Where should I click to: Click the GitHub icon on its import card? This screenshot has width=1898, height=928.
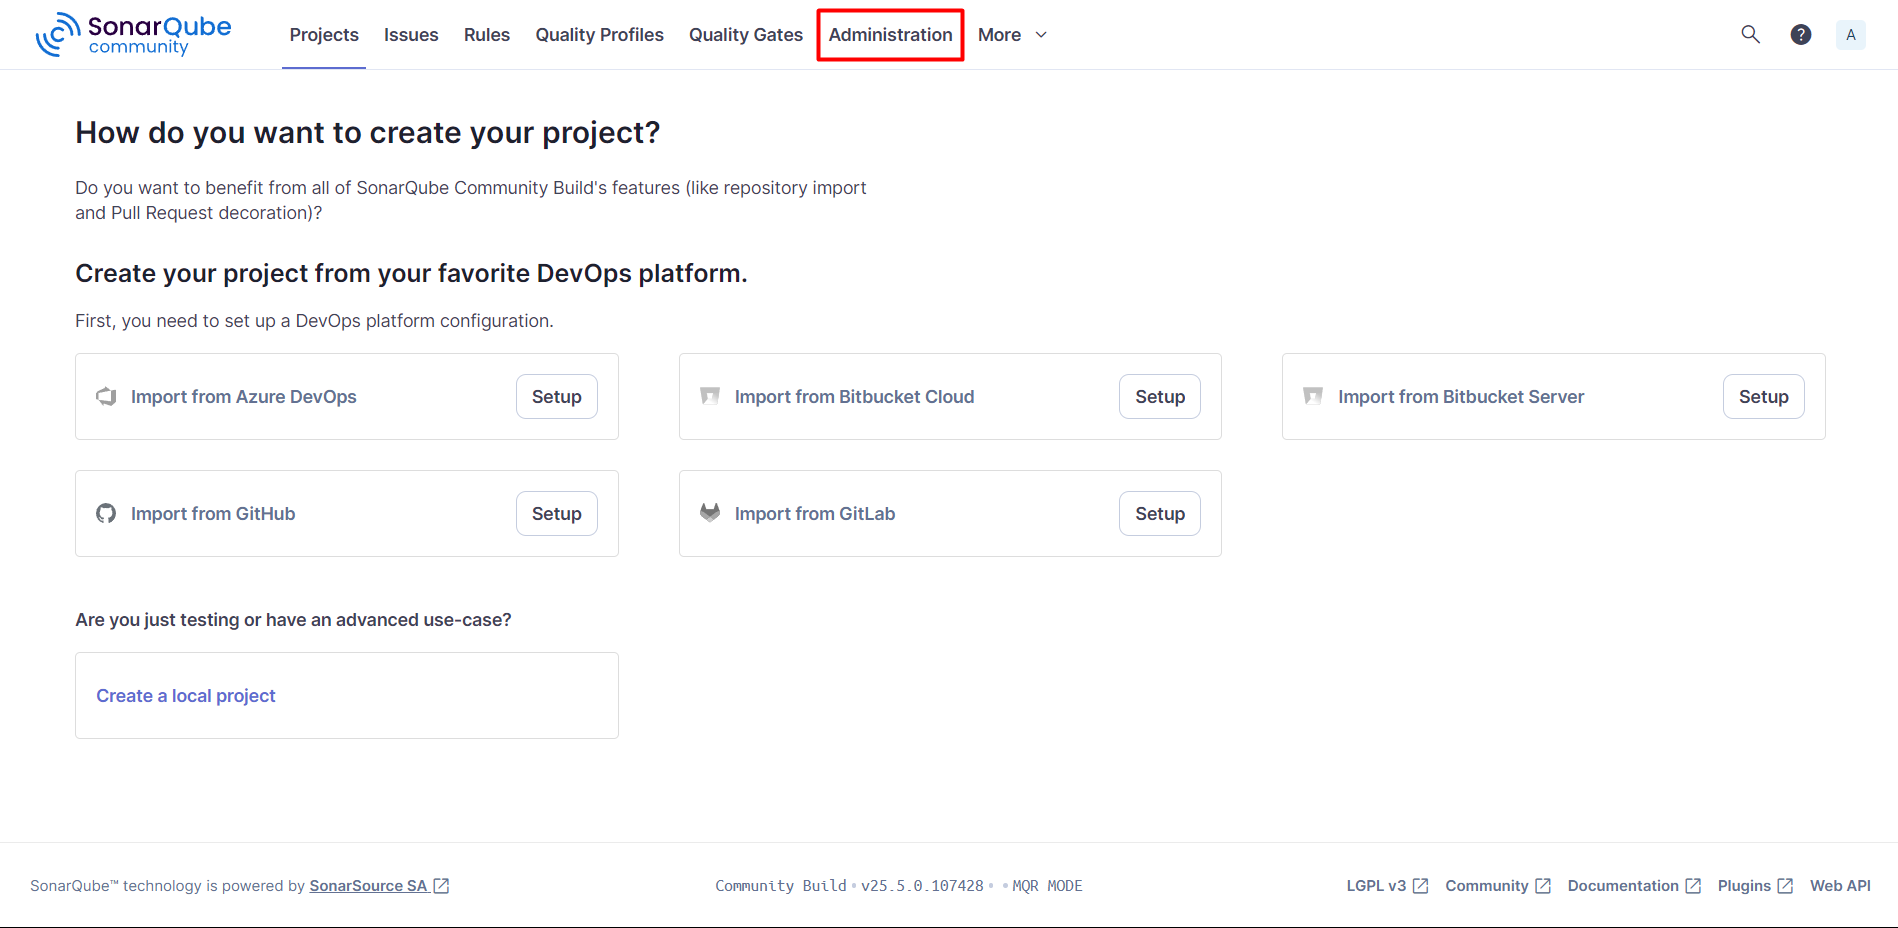(x=106, y=513)
